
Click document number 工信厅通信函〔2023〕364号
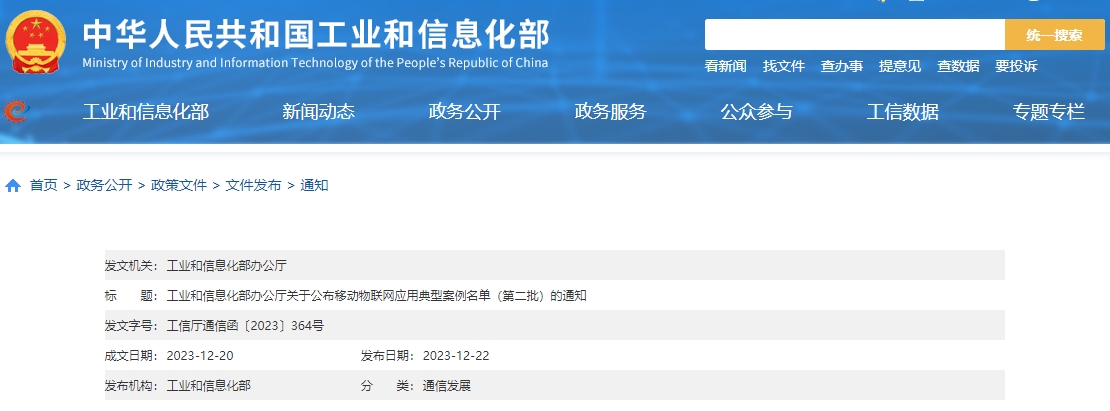(x=245, y=326)
